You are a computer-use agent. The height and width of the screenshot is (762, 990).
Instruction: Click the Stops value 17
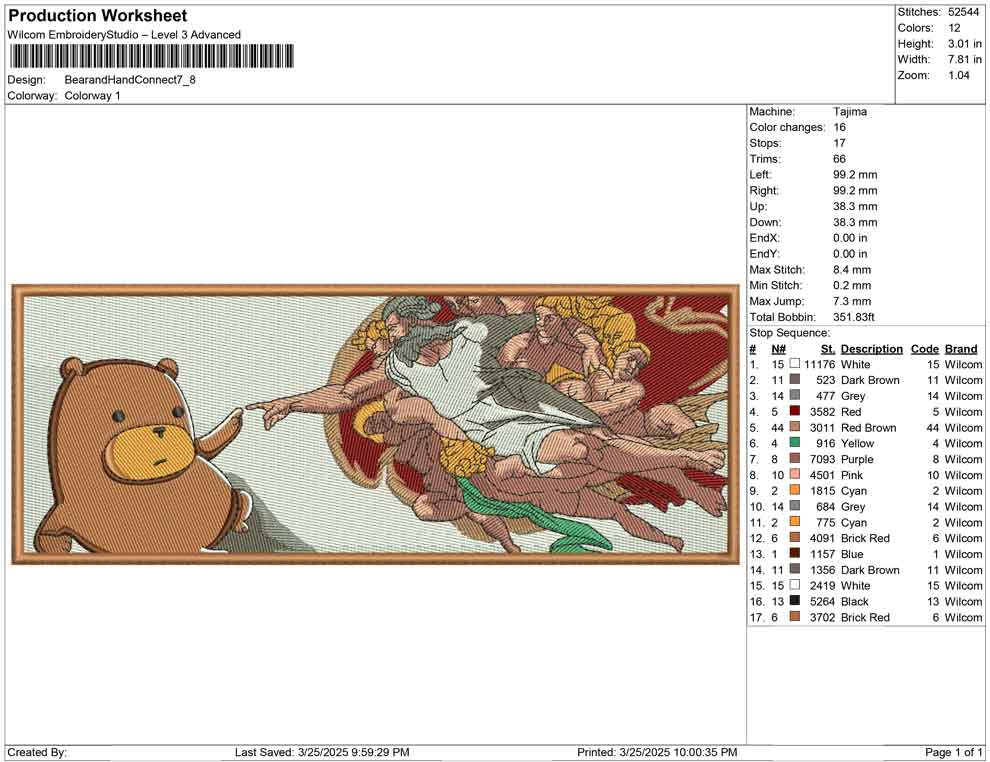[839, 143]
